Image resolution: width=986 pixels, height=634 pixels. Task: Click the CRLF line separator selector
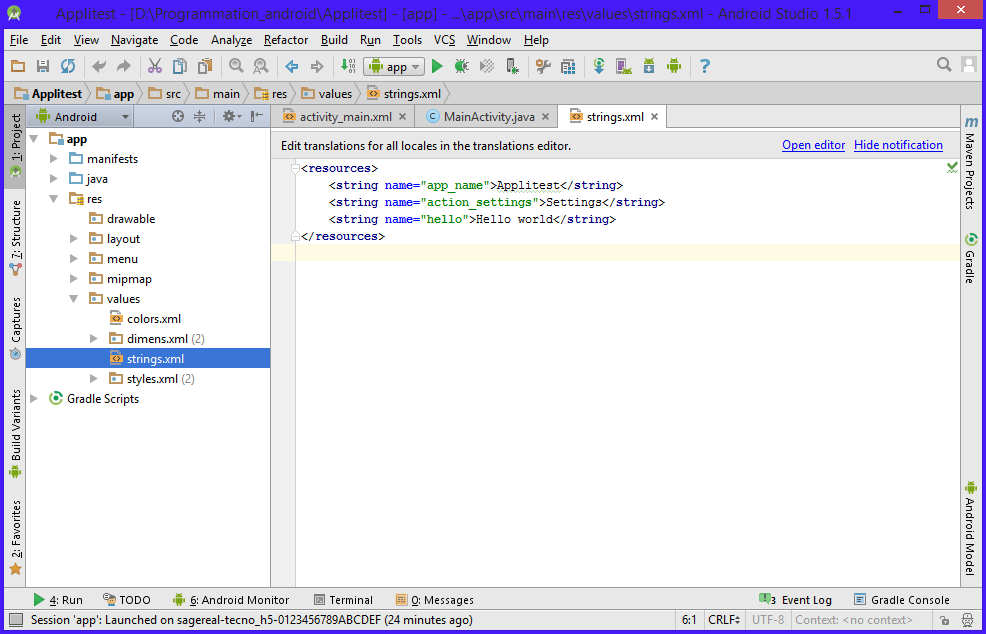(723, 620)
